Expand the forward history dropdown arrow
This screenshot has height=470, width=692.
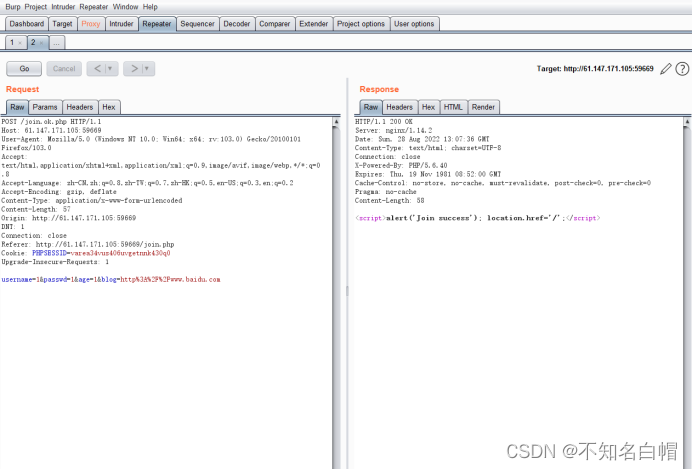point(147,68)
